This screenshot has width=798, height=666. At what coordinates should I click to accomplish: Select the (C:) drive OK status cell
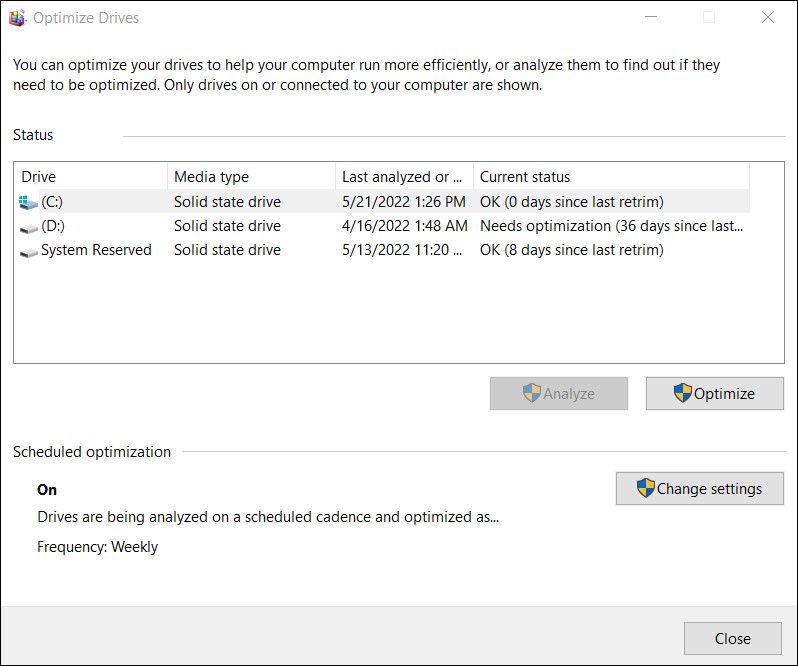[x=571, y=202]
